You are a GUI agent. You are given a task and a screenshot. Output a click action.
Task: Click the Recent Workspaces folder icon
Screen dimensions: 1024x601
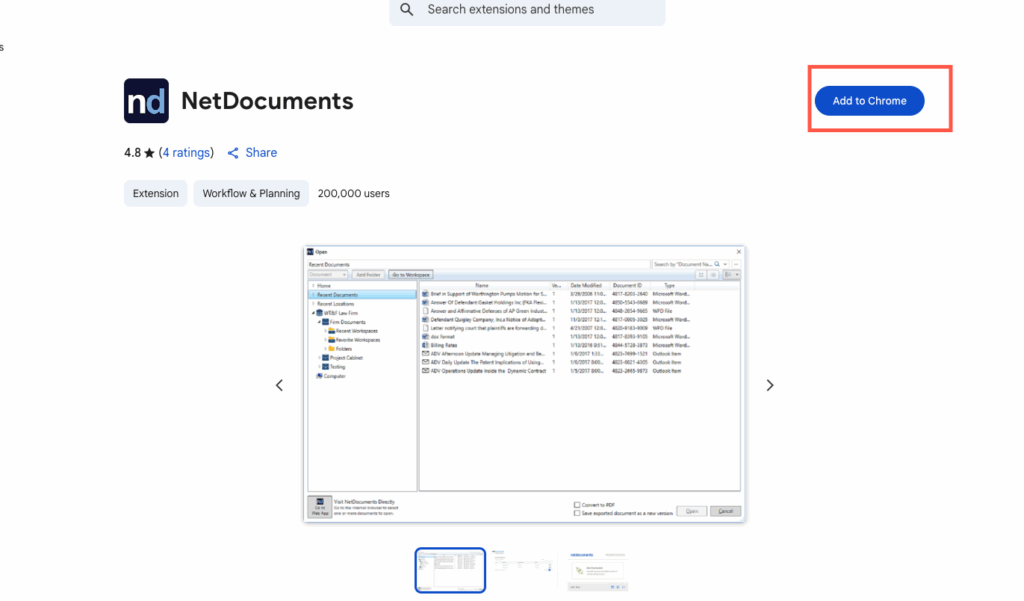tap(331, 331)
